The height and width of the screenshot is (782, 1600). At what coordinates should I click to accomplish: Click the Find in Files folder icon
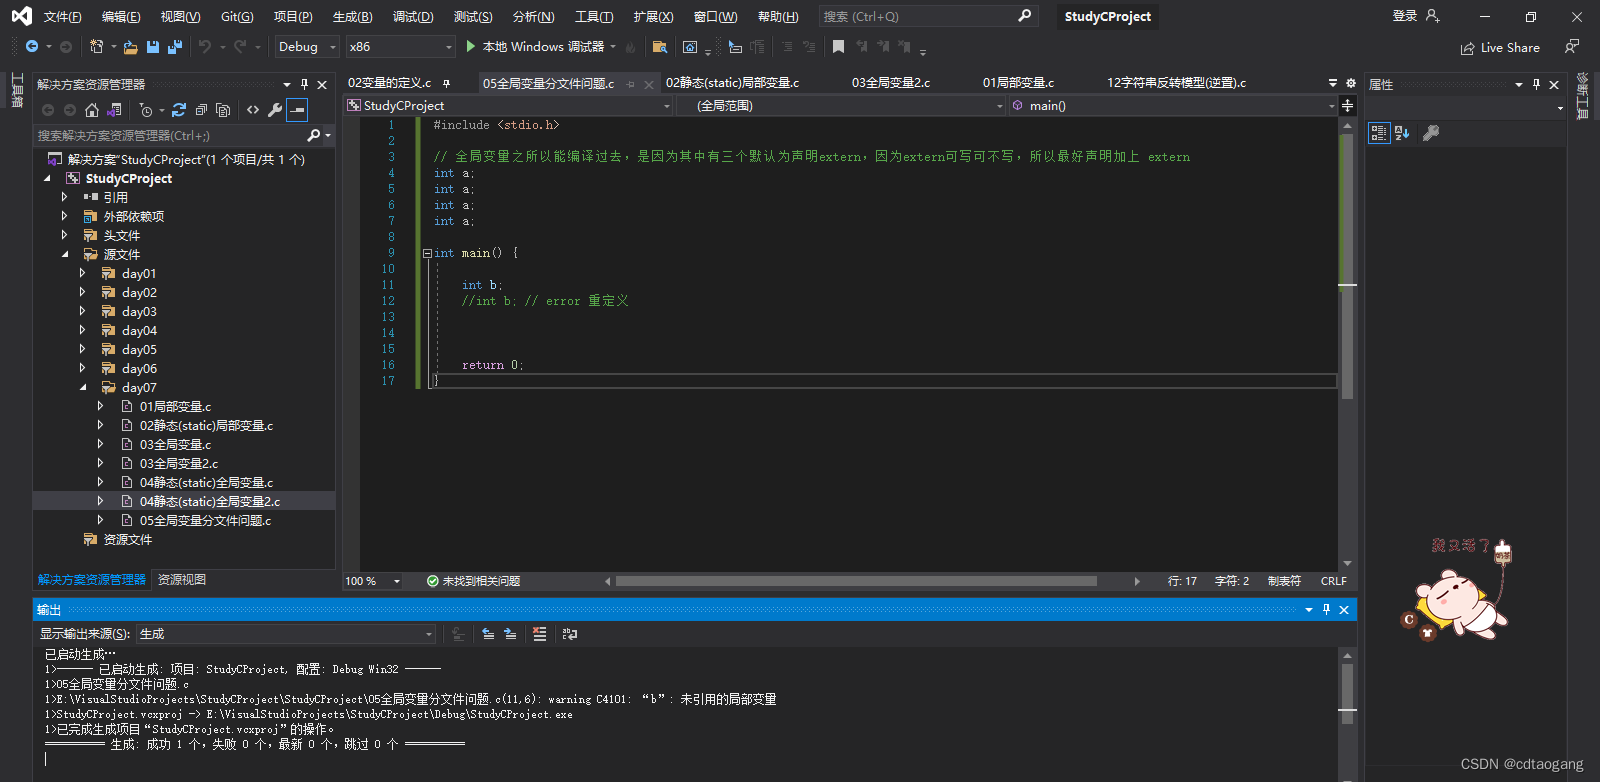[x=659, y=47]
